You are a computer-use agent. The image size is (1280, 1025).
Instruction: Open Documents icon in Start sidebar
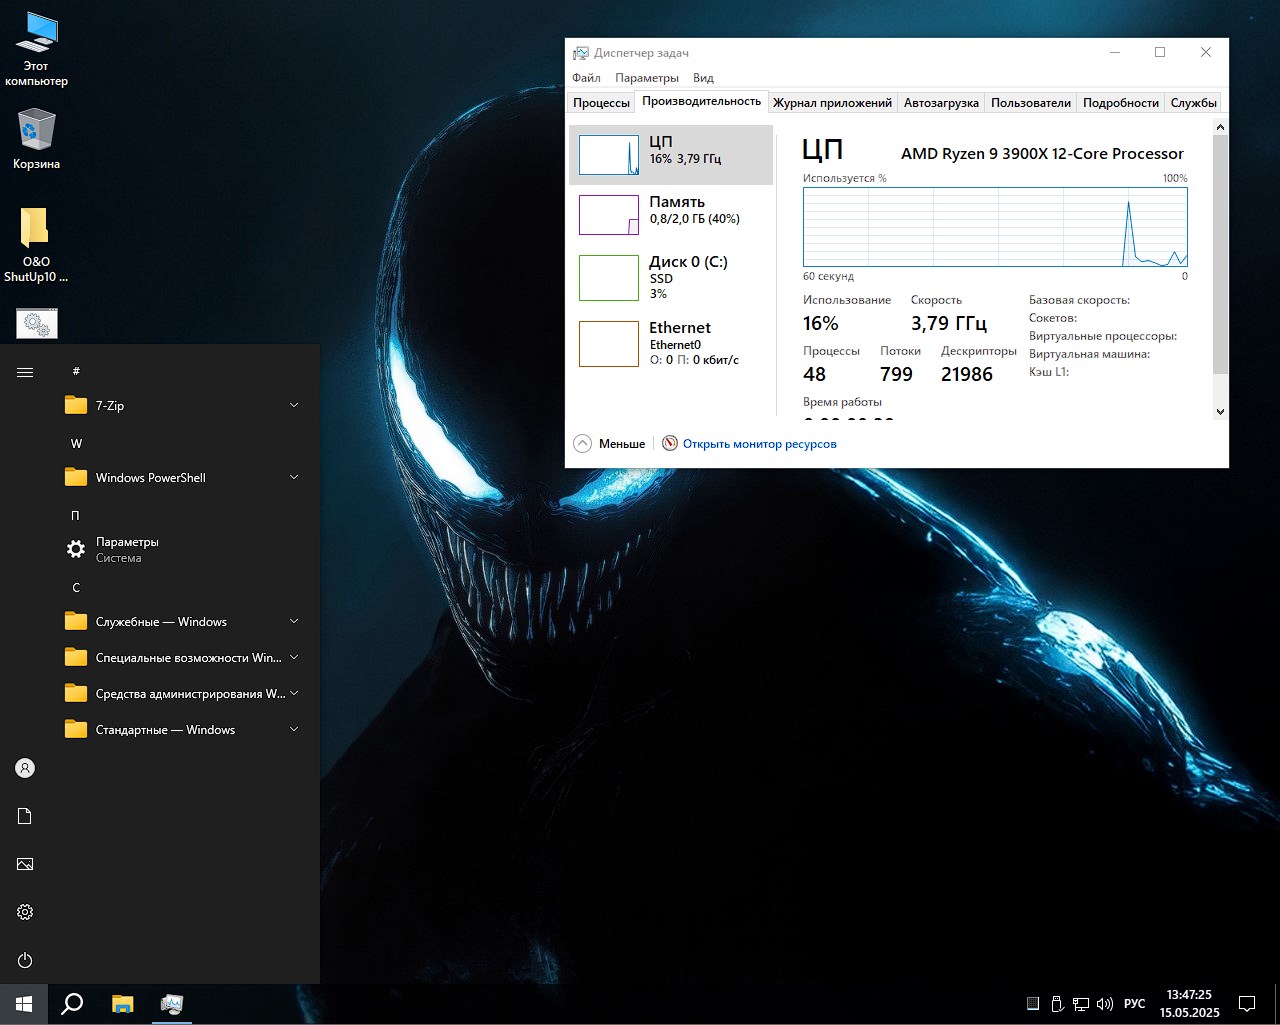(x=25, y=816)
